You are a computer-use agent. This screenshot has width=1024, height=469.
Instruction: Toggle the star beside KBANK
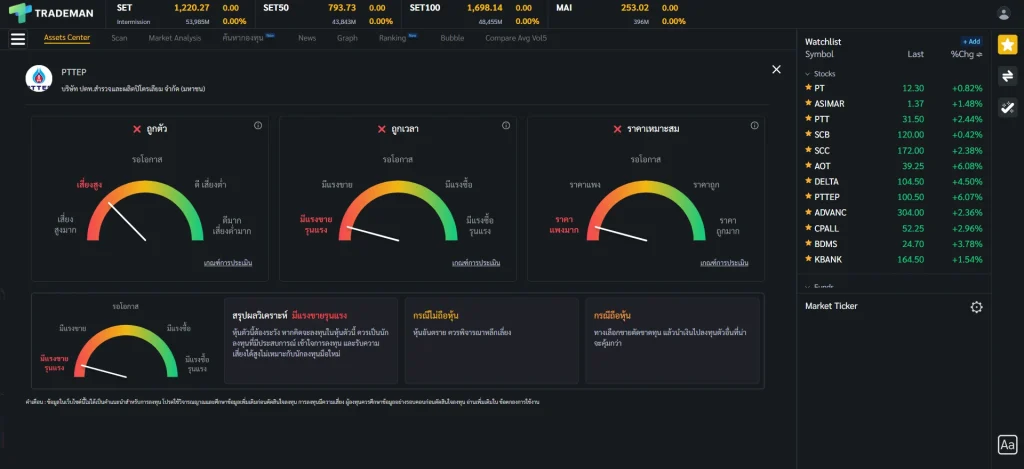808,260
